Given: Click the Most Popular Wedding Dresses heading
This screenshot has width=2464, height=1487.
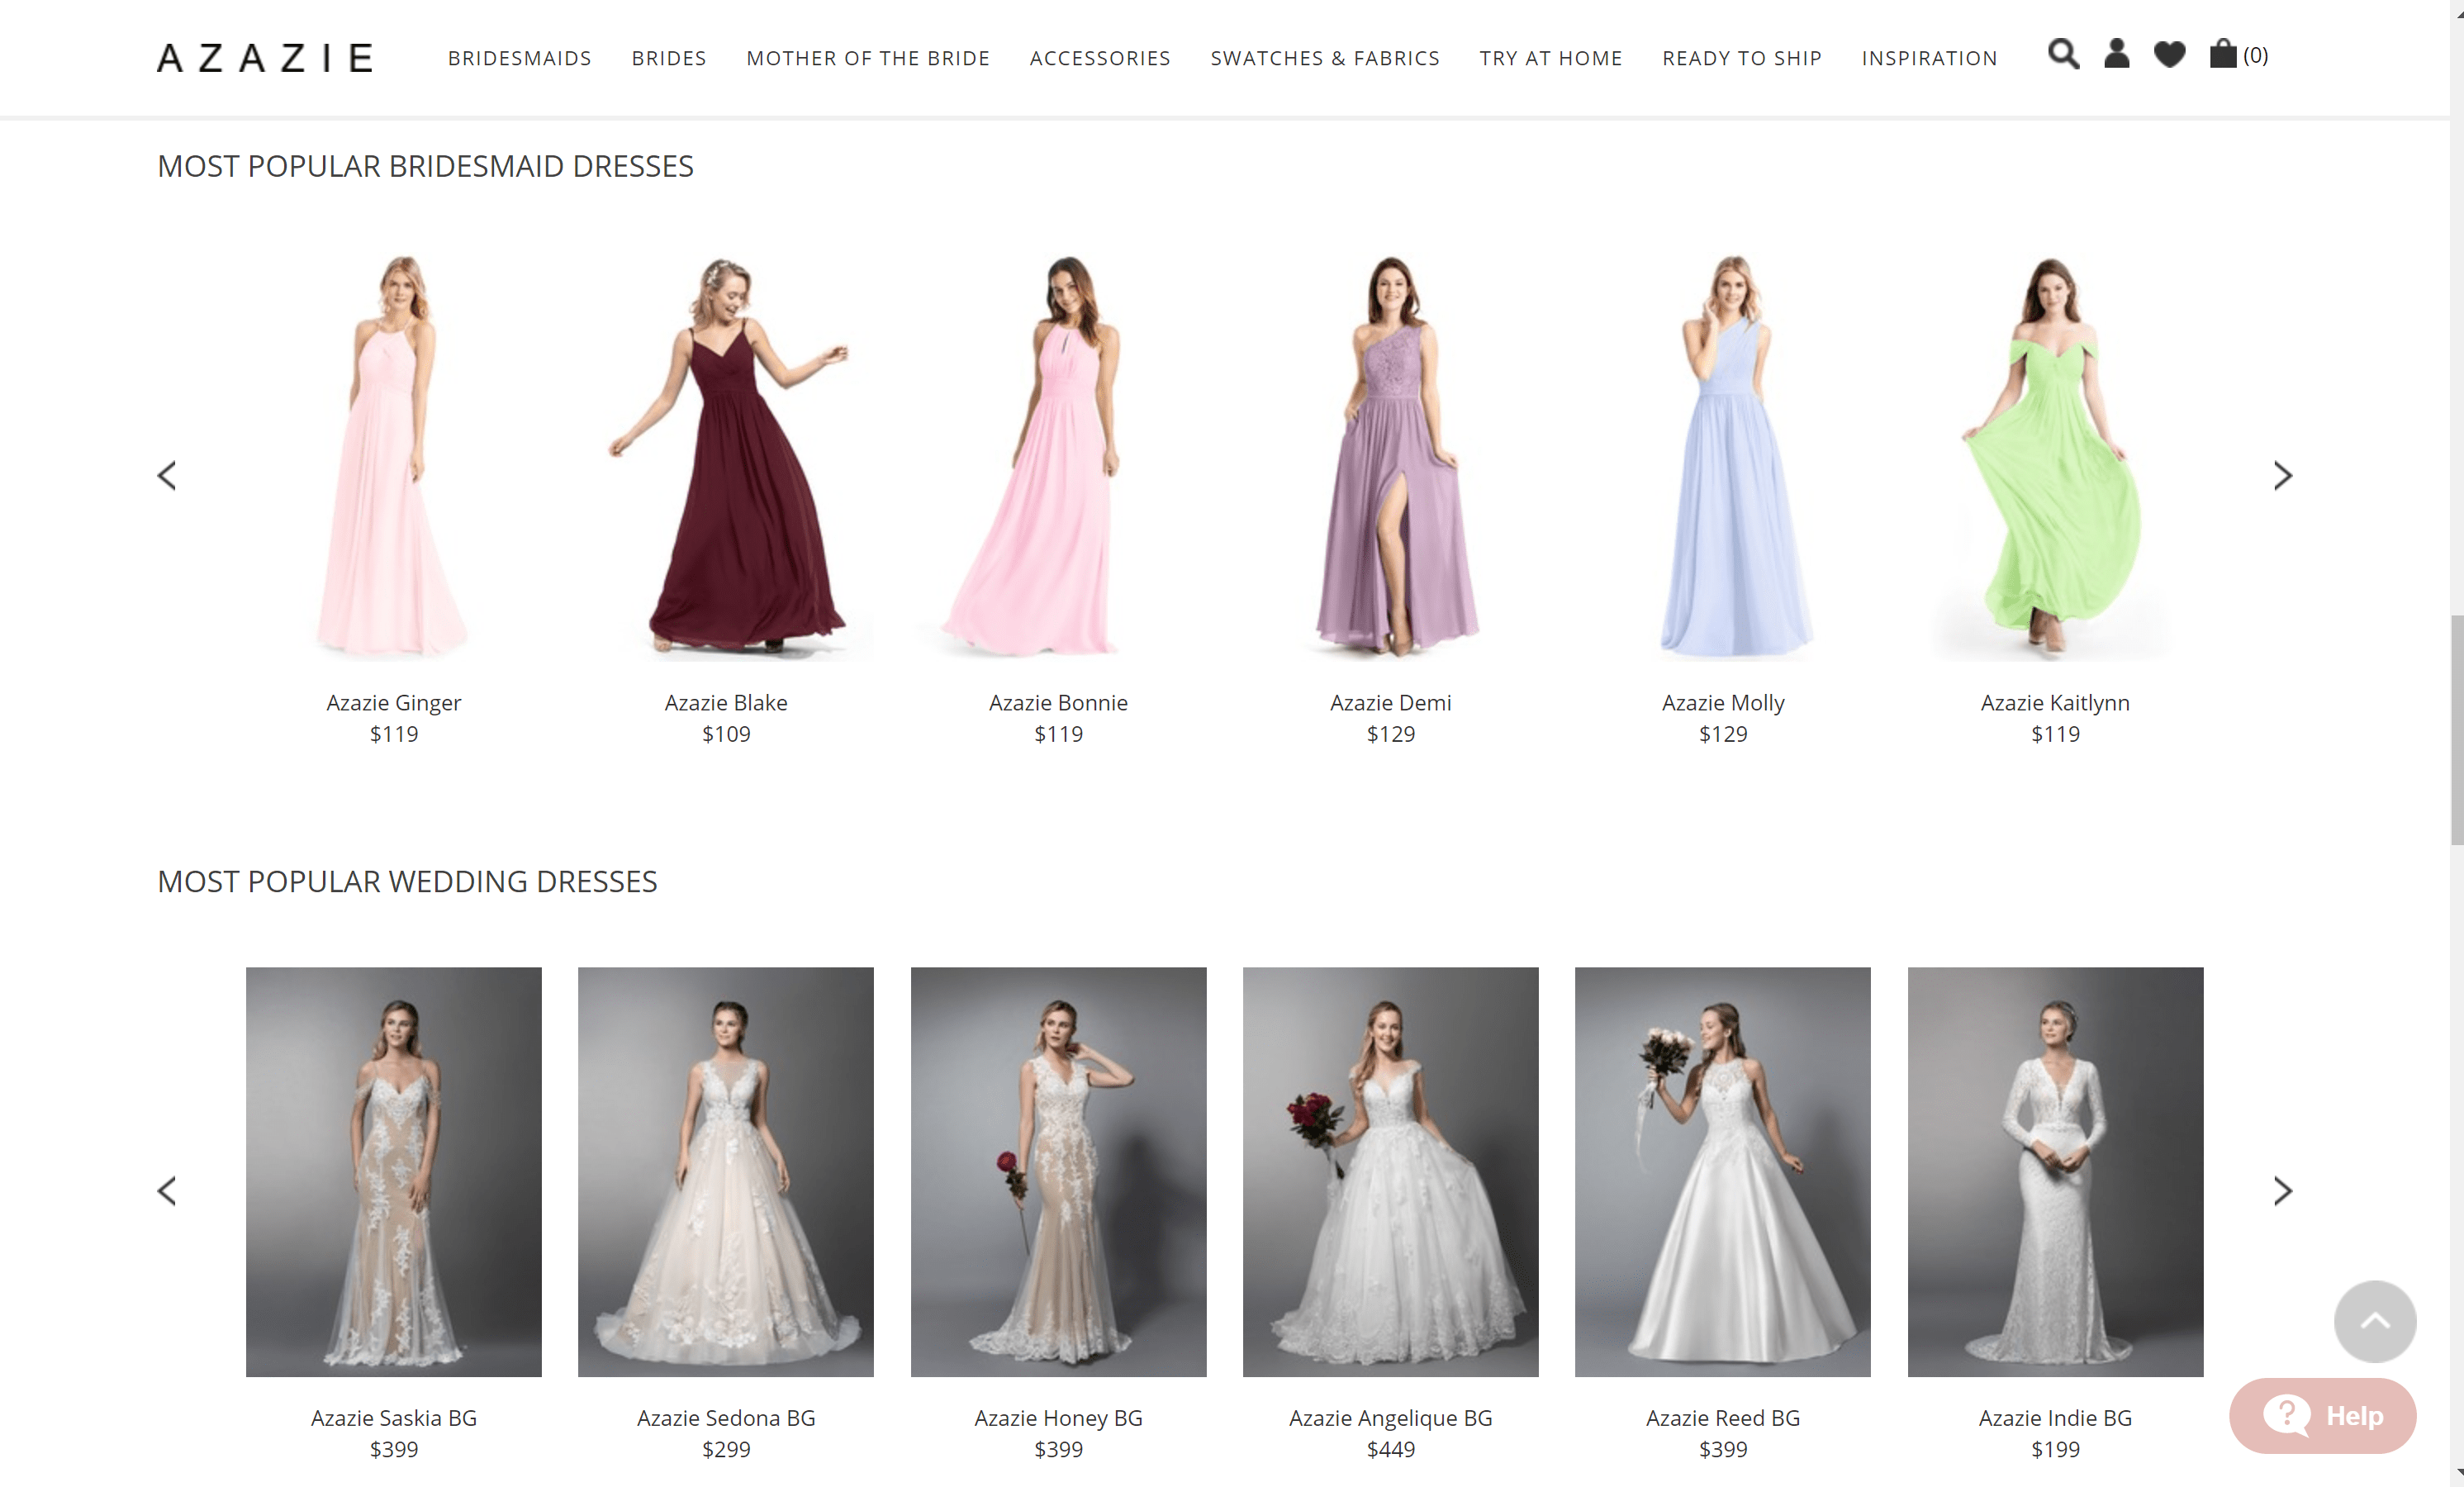Looking at the screenshot, I should (x=407, y=881).
